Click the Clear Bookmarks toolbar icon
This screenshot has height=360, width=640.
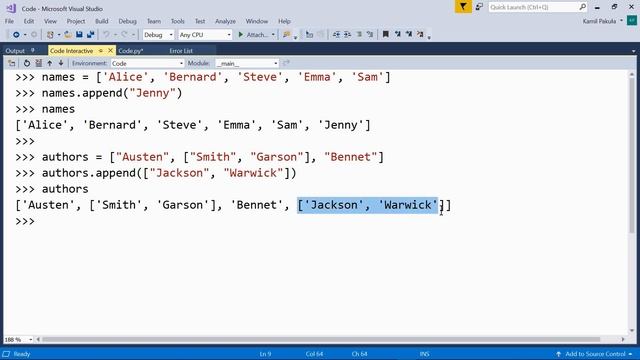[420, 35]
